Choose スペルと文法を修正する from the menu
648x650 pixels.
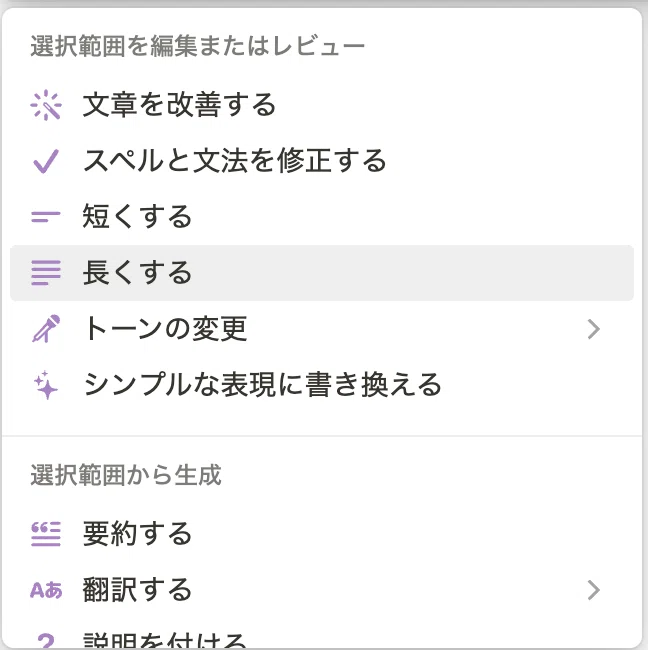coord(322,161)
